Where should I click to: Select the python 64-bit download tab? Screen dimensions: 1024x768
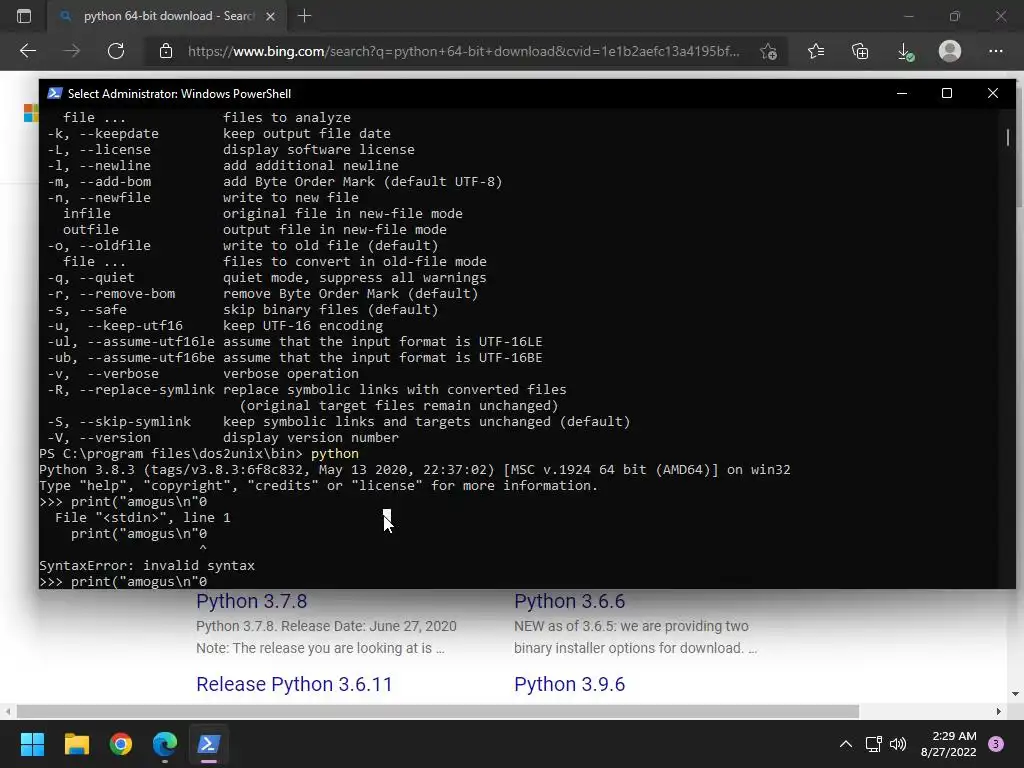[167, 16]
